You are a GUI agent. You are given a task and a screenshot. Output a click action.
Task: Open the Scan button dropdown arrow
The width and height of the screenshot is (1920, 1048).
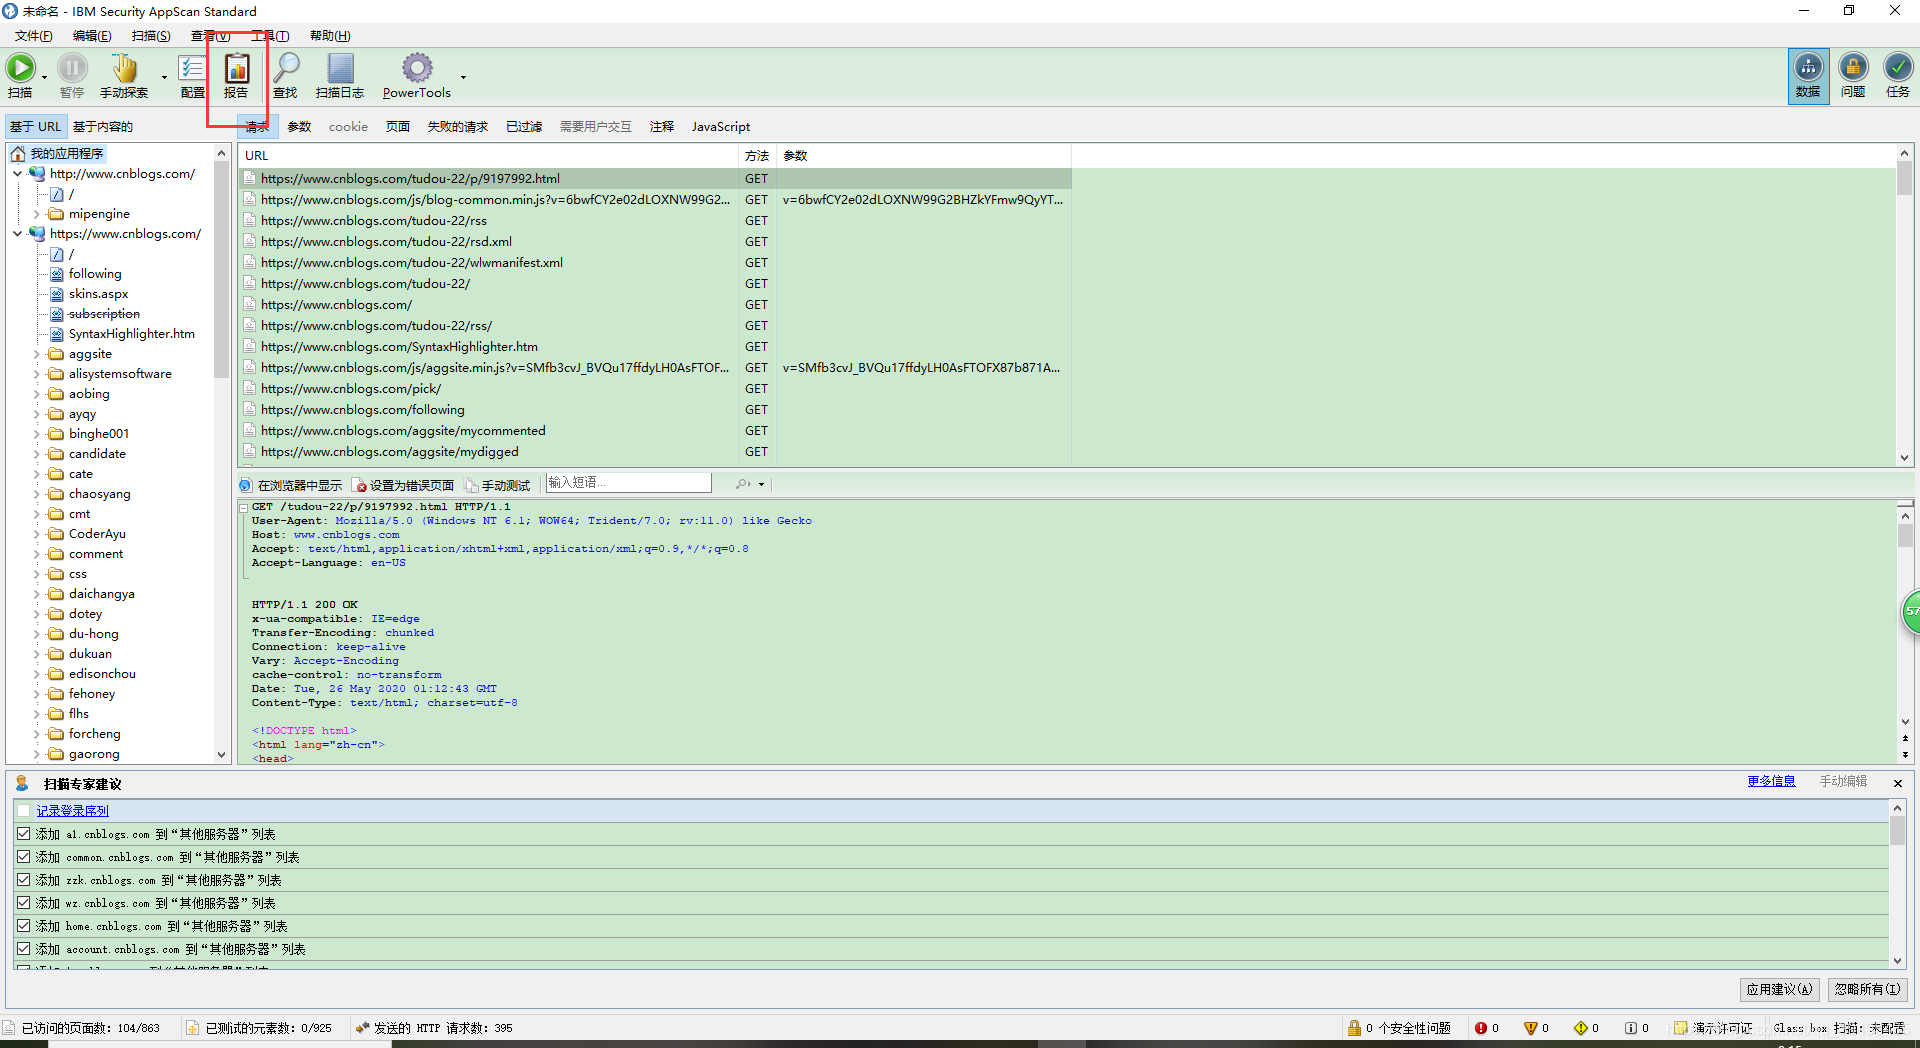(x=44, y=77)
